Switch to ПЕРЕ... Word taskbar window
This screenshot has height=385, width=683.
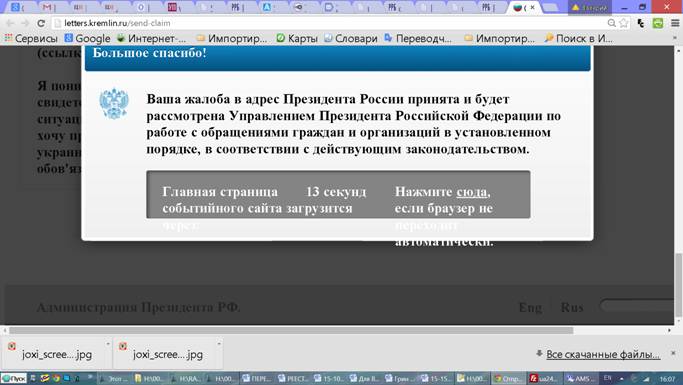point(257,378)
